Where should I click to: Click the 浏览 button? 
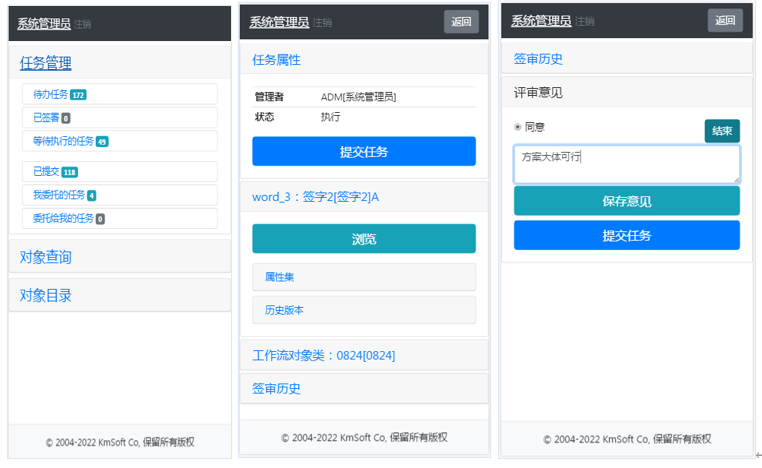click(x=363, y=239)
